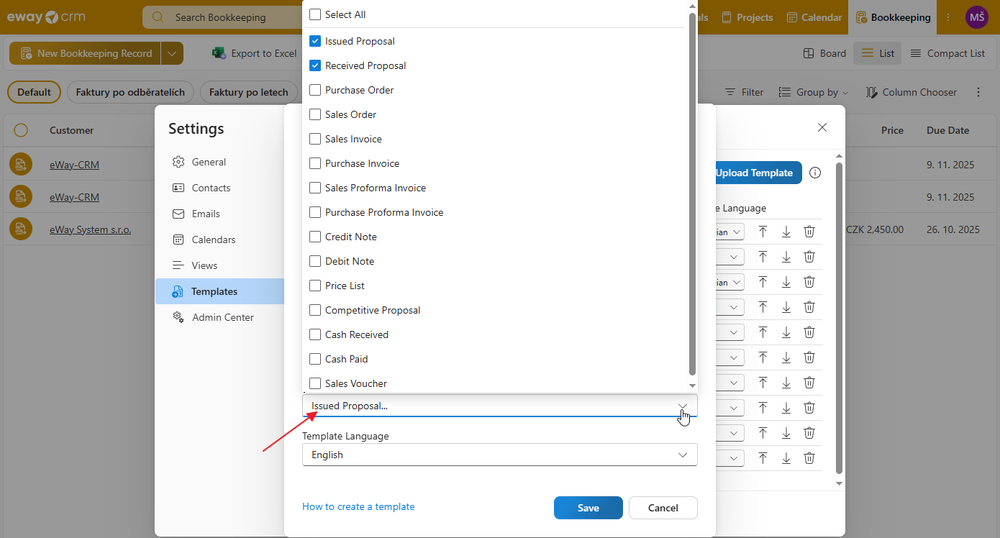Open the Calendars settings section
The image size is (1000, 538).
coord(213,240)
